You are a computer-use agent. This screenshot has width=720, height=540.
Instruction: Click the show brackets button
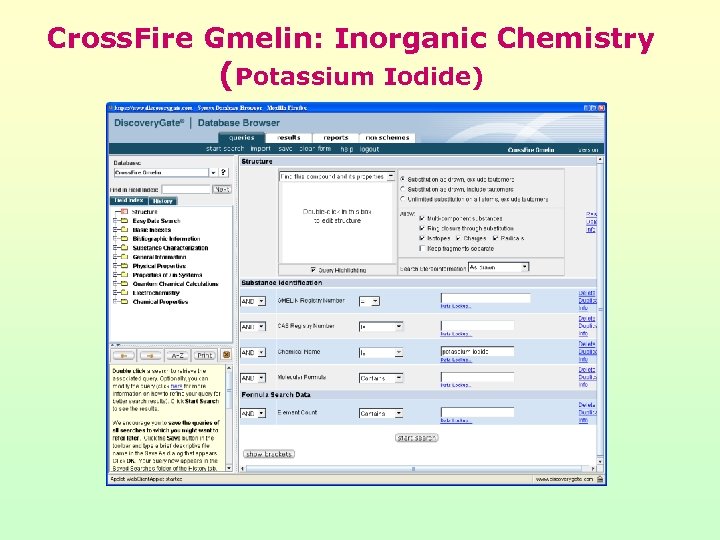[269, 454]
